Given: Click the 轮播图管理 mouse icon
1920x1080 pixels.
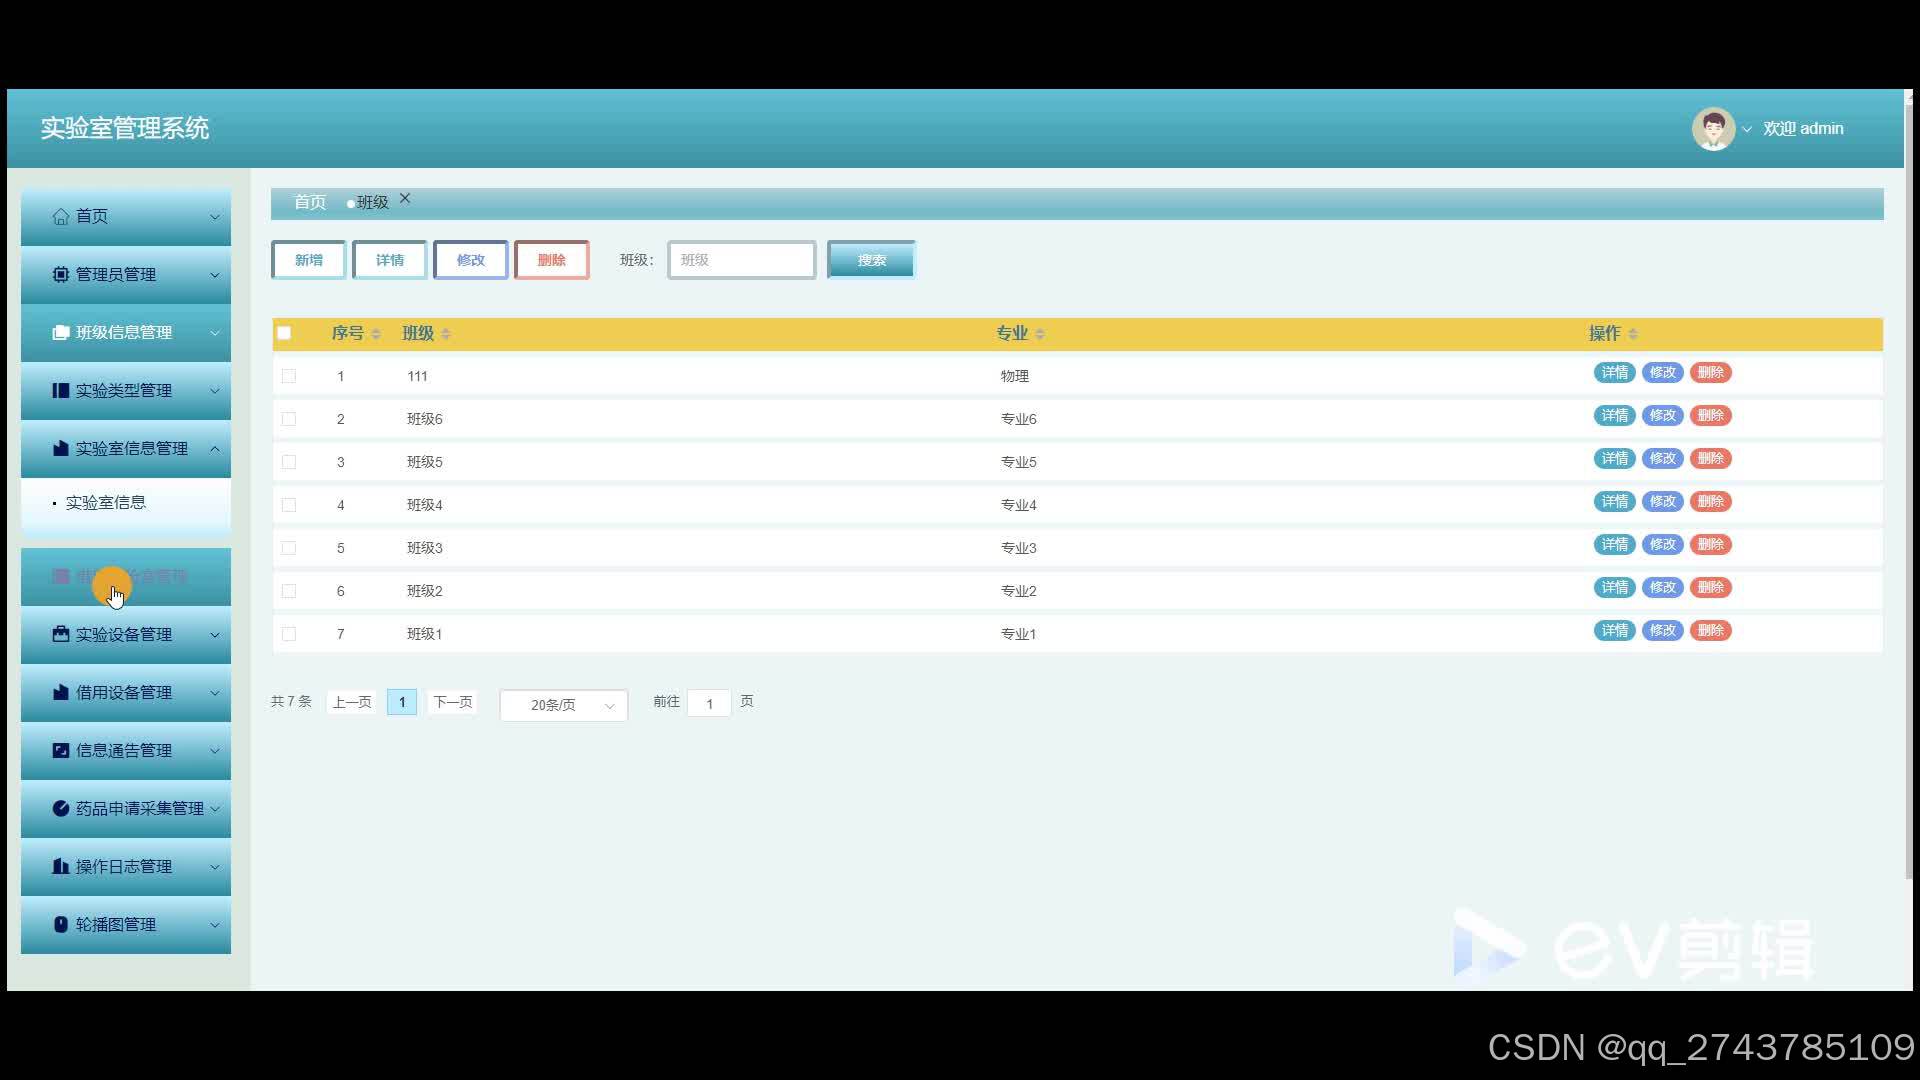Looking at the screenshot, I should pos(61,924).
